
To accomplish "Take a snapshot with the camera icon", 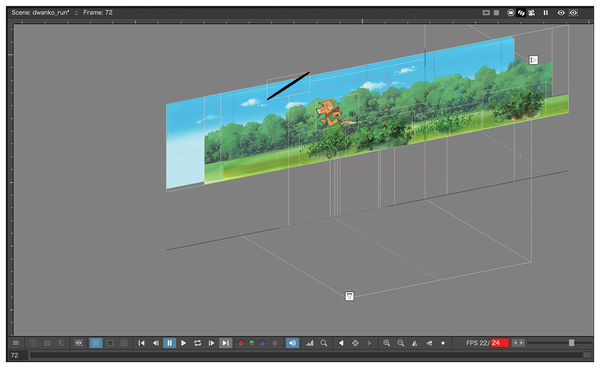I will (x=47, y=343).
